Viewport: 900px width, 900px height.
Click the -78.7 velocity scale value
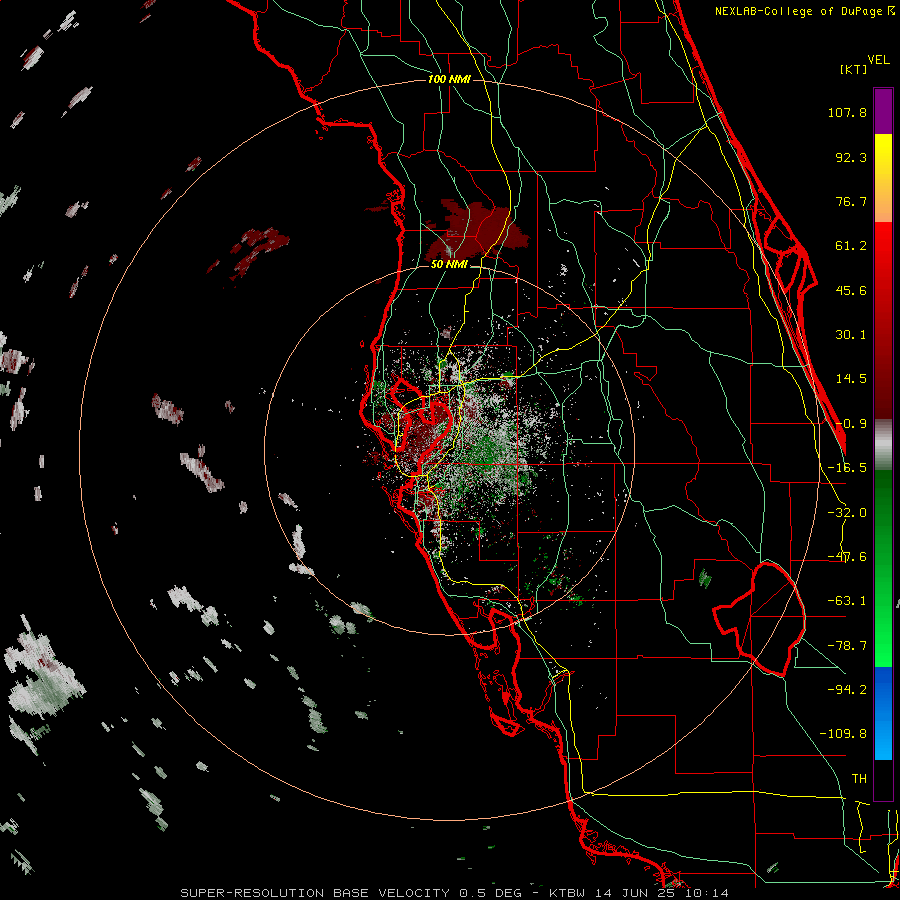pos(847,646)
